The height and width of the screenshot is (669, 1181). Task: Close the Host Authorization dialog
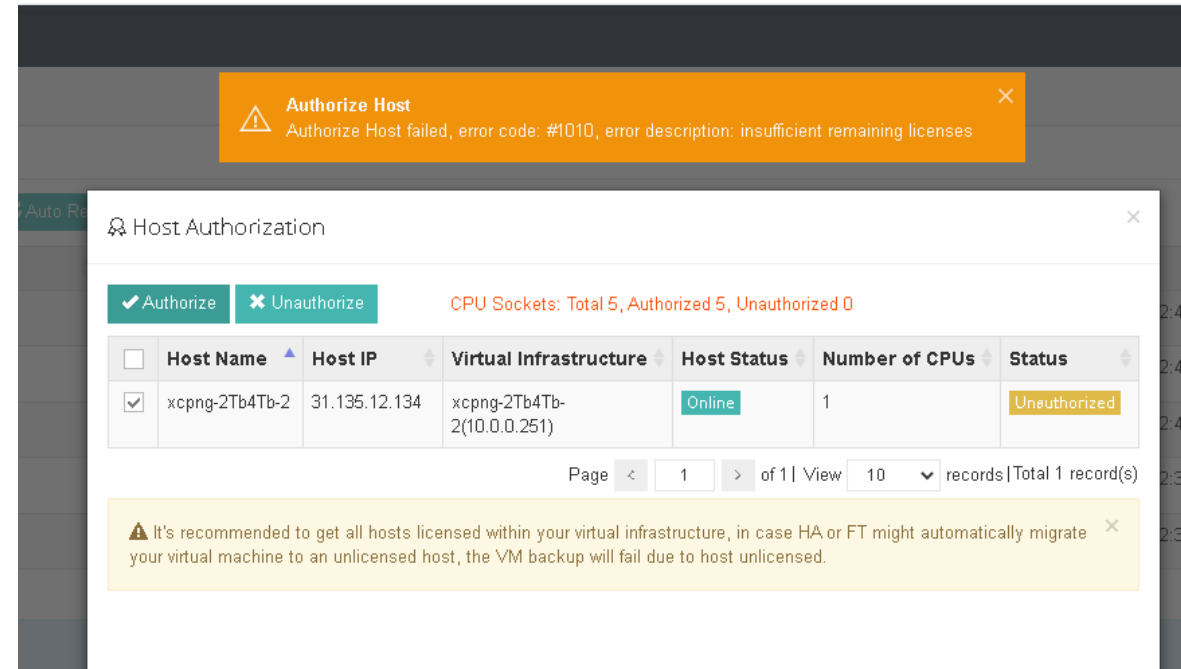(1132, 217)
